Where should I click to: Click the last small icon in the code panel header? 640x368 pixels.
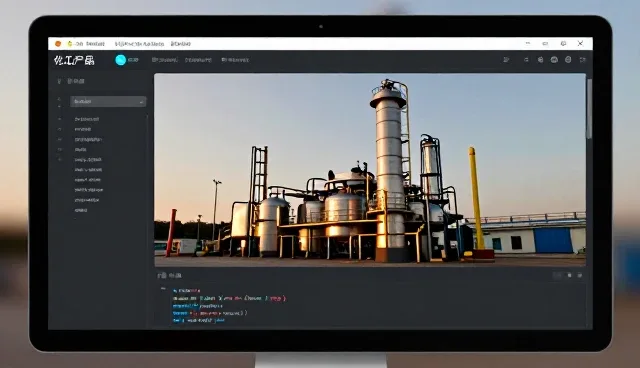click(x=580, y=276)
